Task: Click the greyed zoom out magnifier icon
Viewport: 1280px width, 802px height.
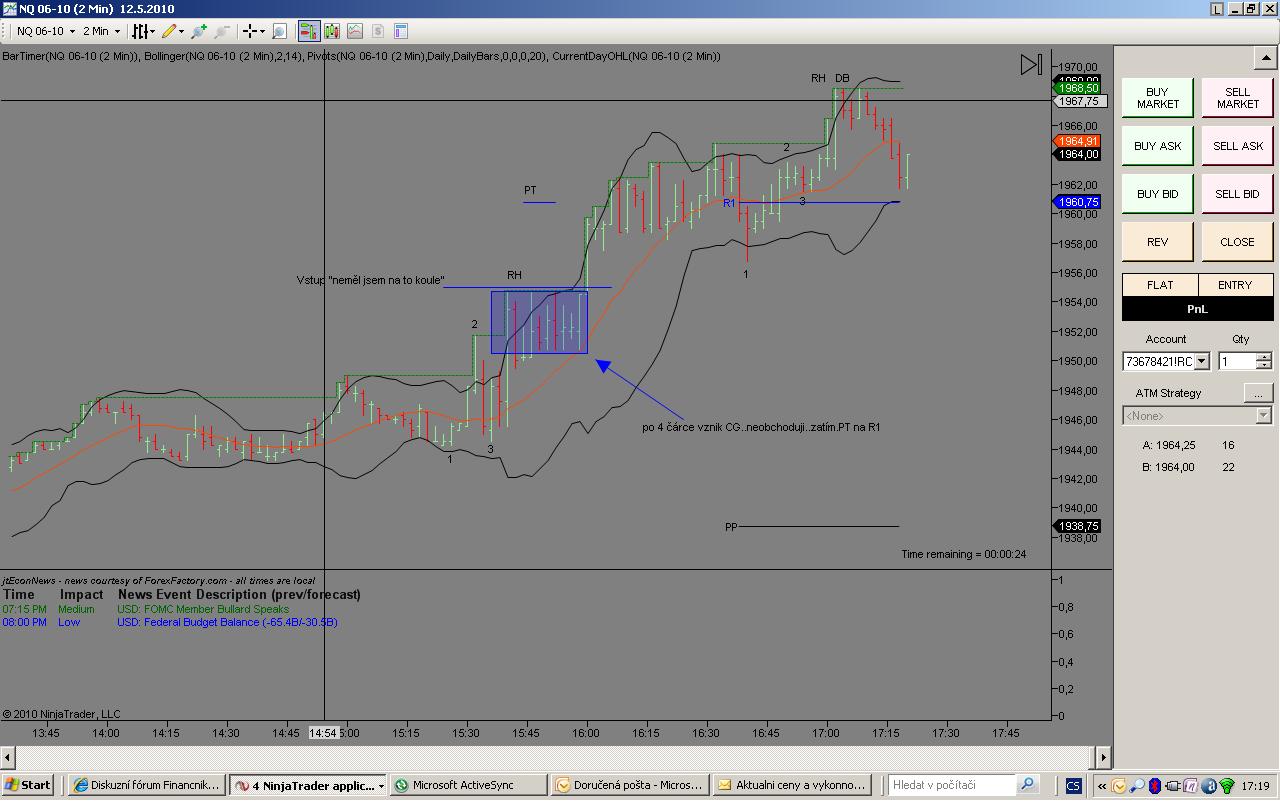Action: [x=221, y=32]
